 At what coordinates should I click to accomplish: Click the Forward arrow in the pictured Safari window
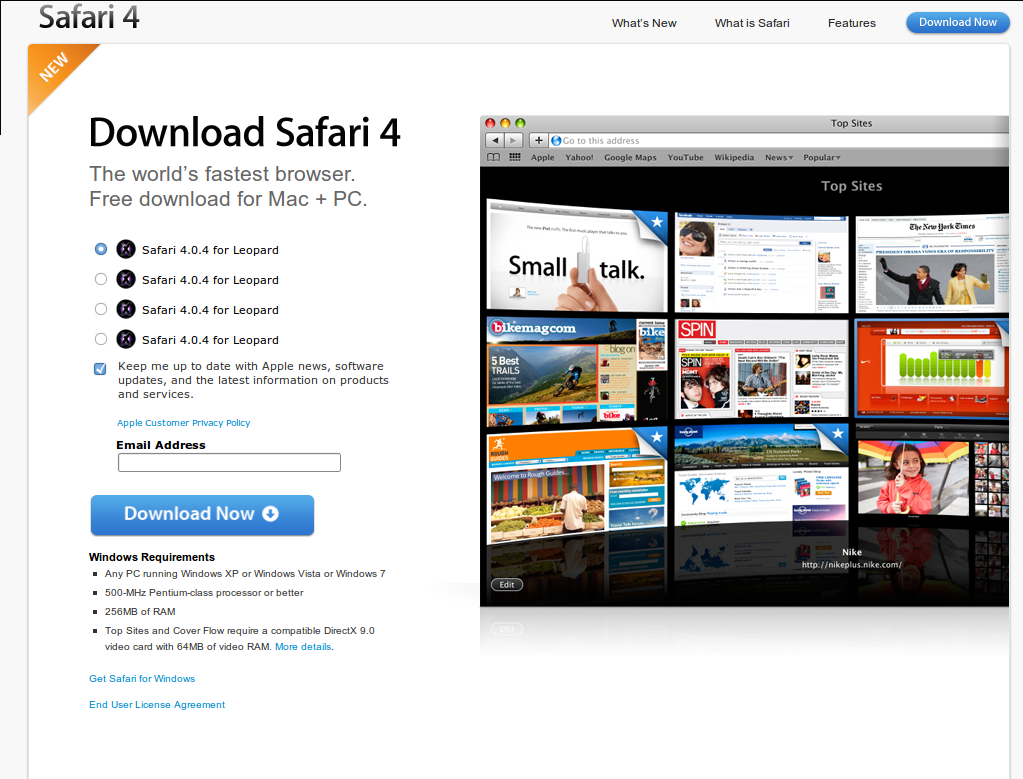pos(513,140)
